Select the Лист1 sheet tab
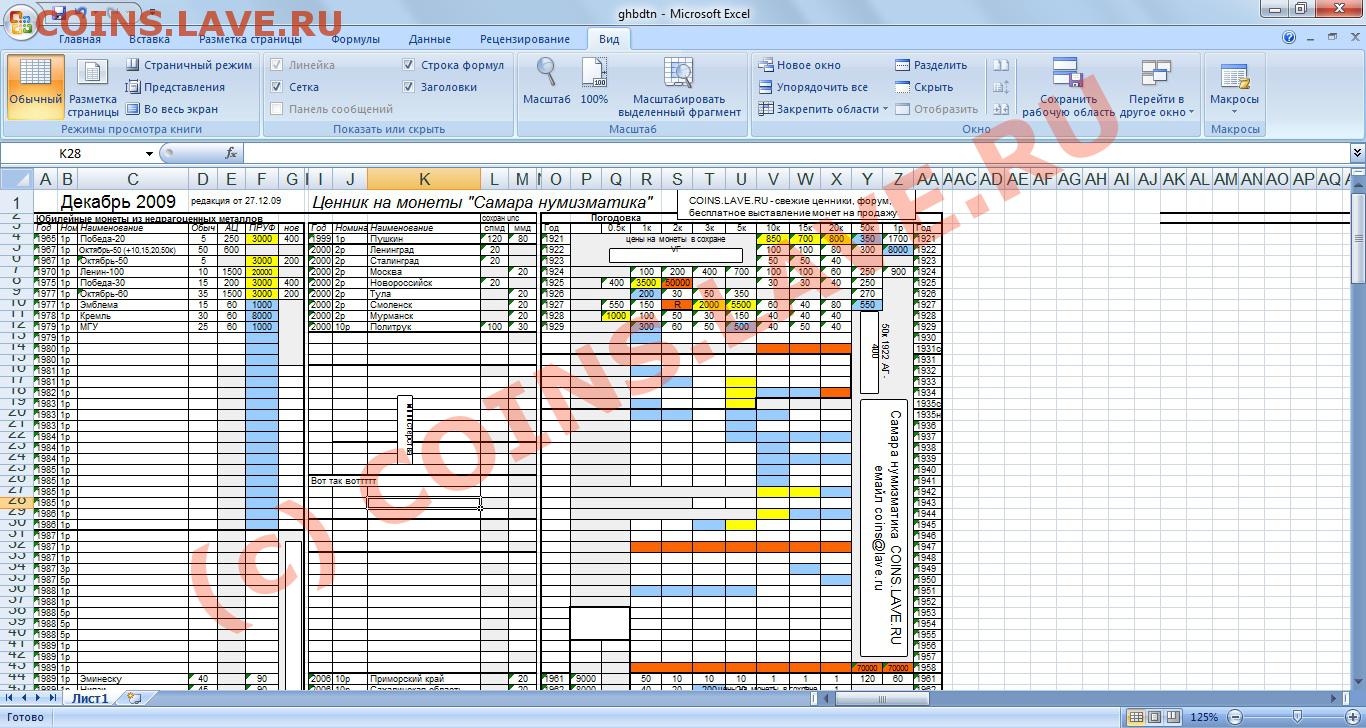Screen dimensions: 1366x728 tap(89, 698)
